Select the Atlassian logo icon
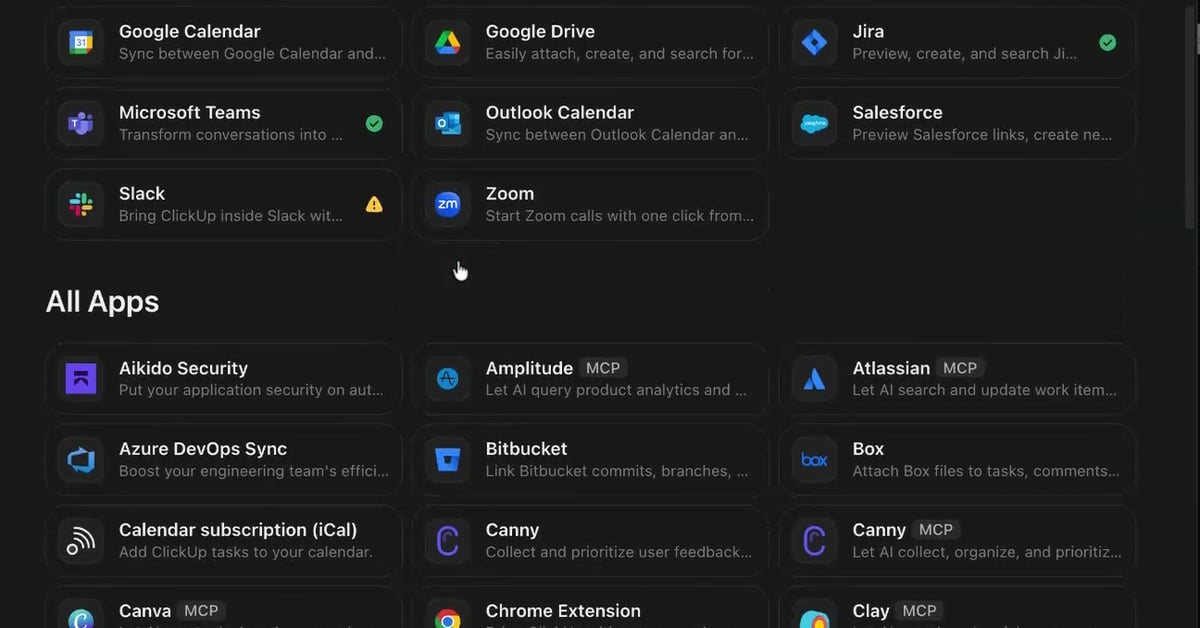Image resolution: width=1200 pixels, height=628 pixels. click(814, 379)
